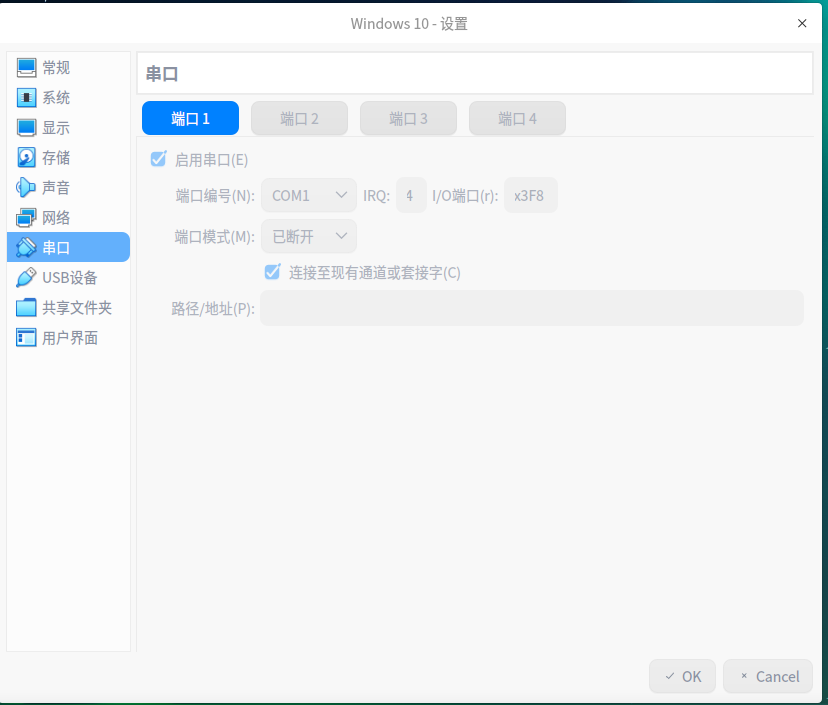Click Cancel to discard changes
The height and width of the screenshot is (705, 828).
768,676
